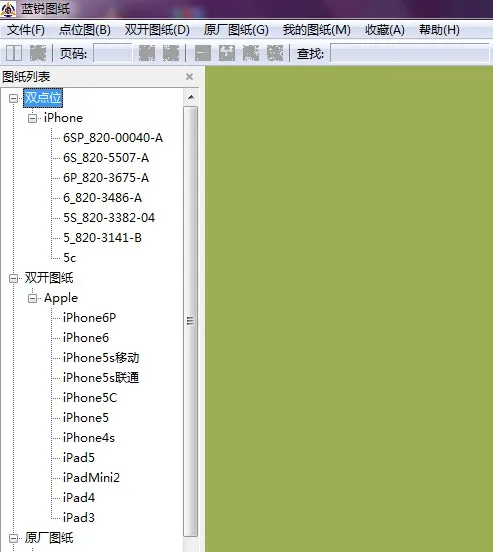The height and width of the screenshot is (552, 493).
Task: Click the 蓝锐图纸 app icon in the title bar
Action: tap(8, 9)
